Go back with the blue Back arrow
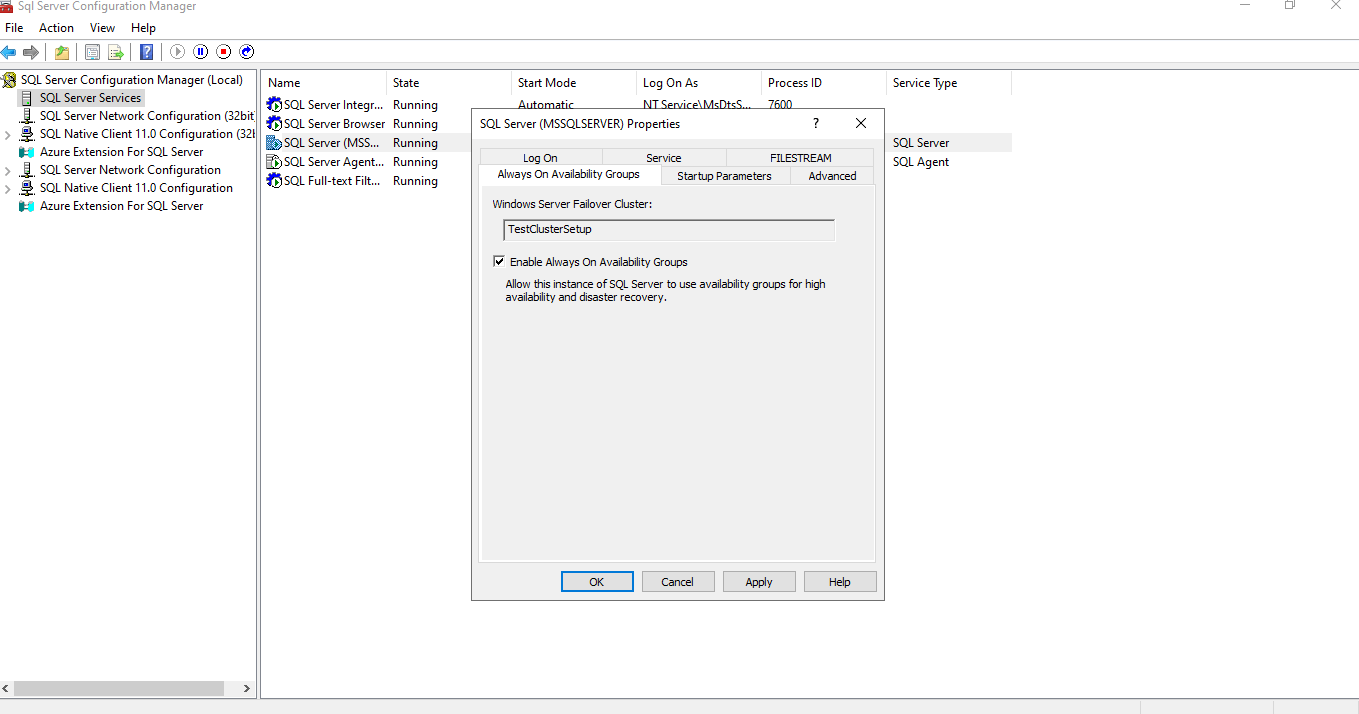The height and width of the screenshot is (714, 1359). coord(9,52)
